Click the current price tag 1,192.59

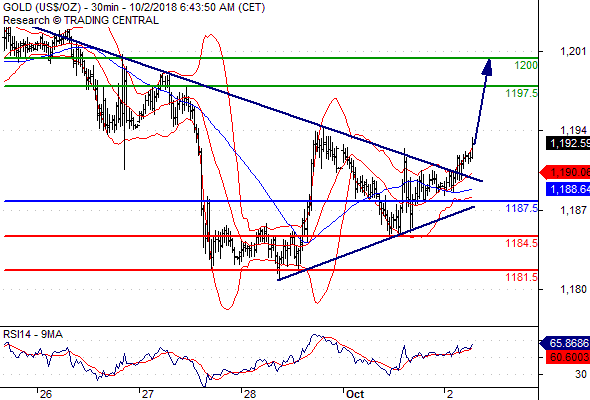coord(568,143)
